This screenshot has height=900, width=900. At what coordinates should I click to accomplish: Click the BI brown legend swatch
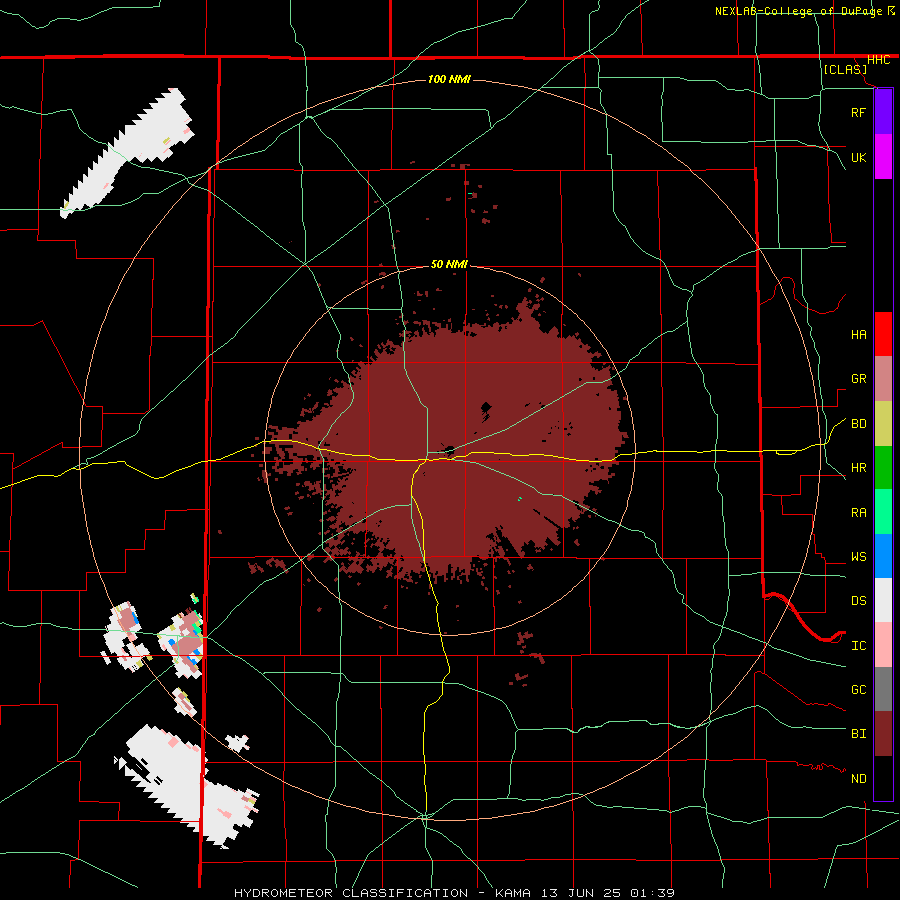point(883,734)
